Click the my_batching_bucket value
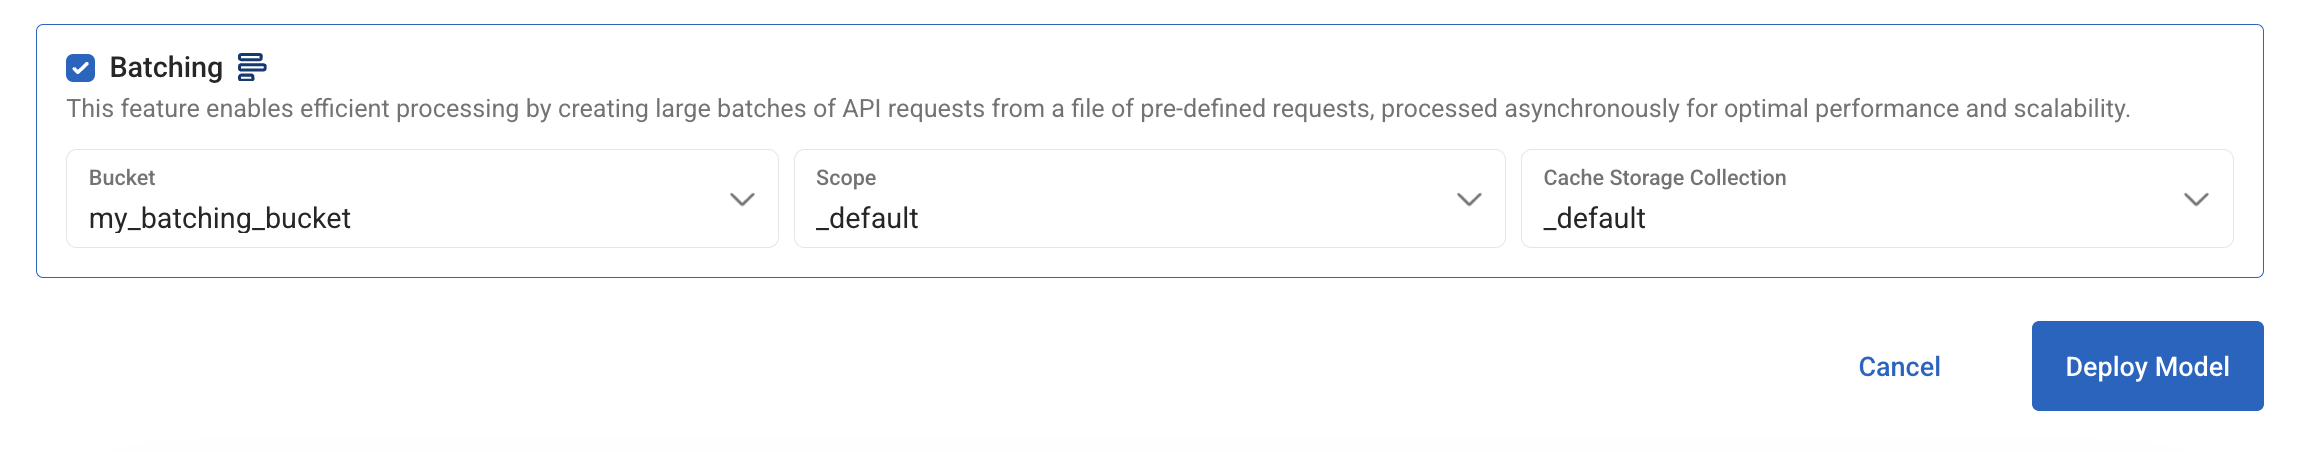2302x452 pixels. pos(219,218)
